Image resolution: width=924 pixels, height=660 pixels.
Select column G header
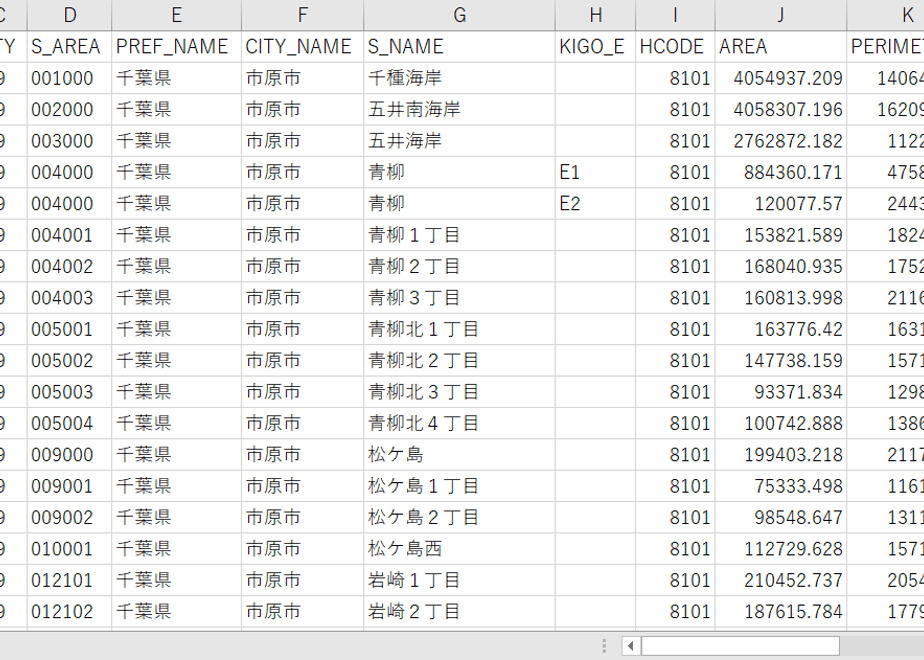(x=460, y=15)
